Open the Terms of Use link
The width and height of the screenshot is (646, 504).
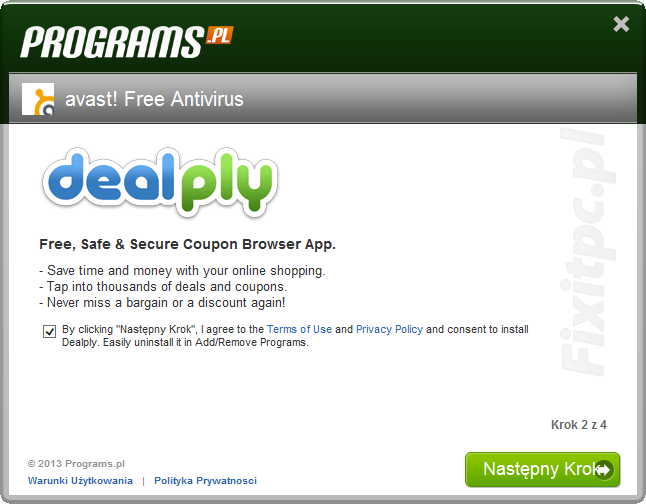pyautogui.click(x=299, y=329)
